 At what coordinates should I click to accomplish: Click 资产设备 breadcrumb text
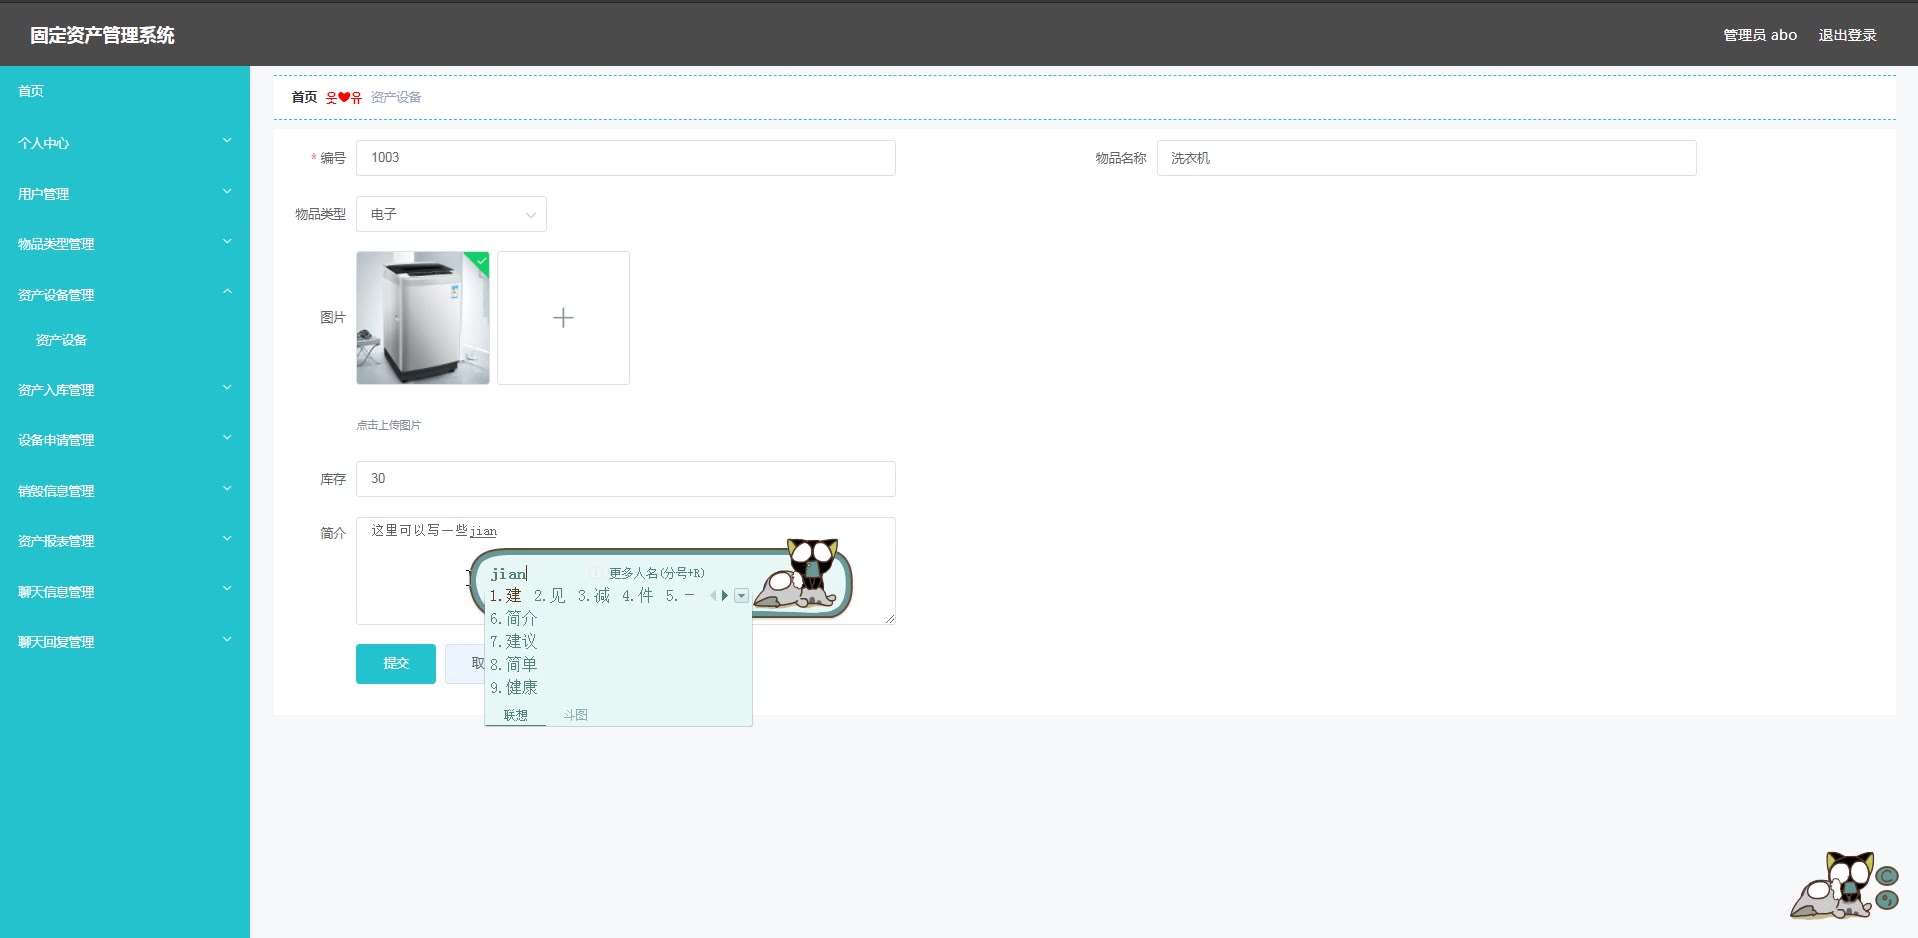396,97
